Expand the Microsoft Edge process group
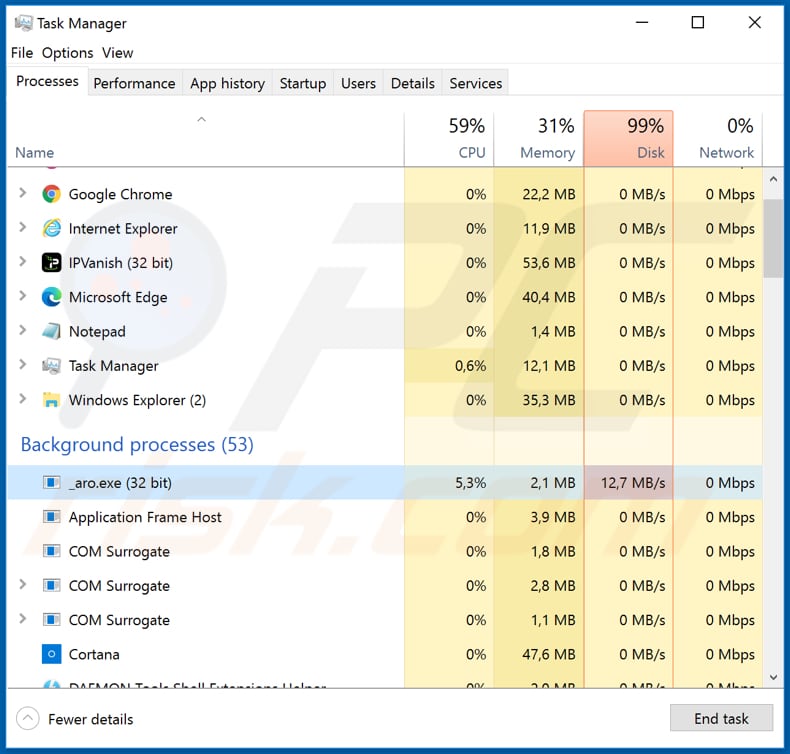Image resolution: width=790 pixels, height=754 pixels. pos(22,296)
